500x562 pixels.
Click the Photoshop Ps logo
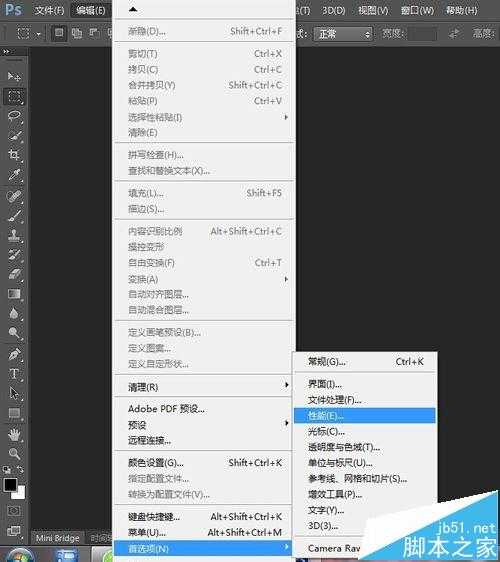pyautogui.click(x=13, y=10)
